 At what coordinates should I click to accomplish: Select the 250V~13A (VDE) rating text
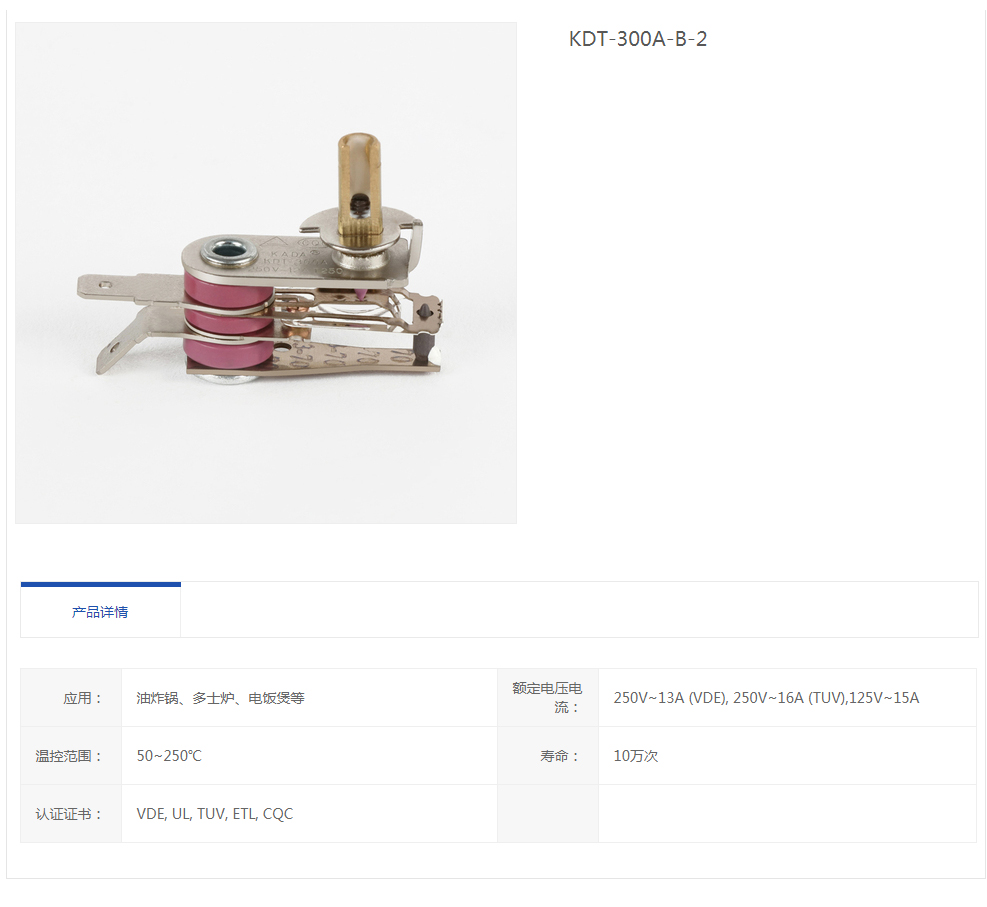[x=670, y=698]
